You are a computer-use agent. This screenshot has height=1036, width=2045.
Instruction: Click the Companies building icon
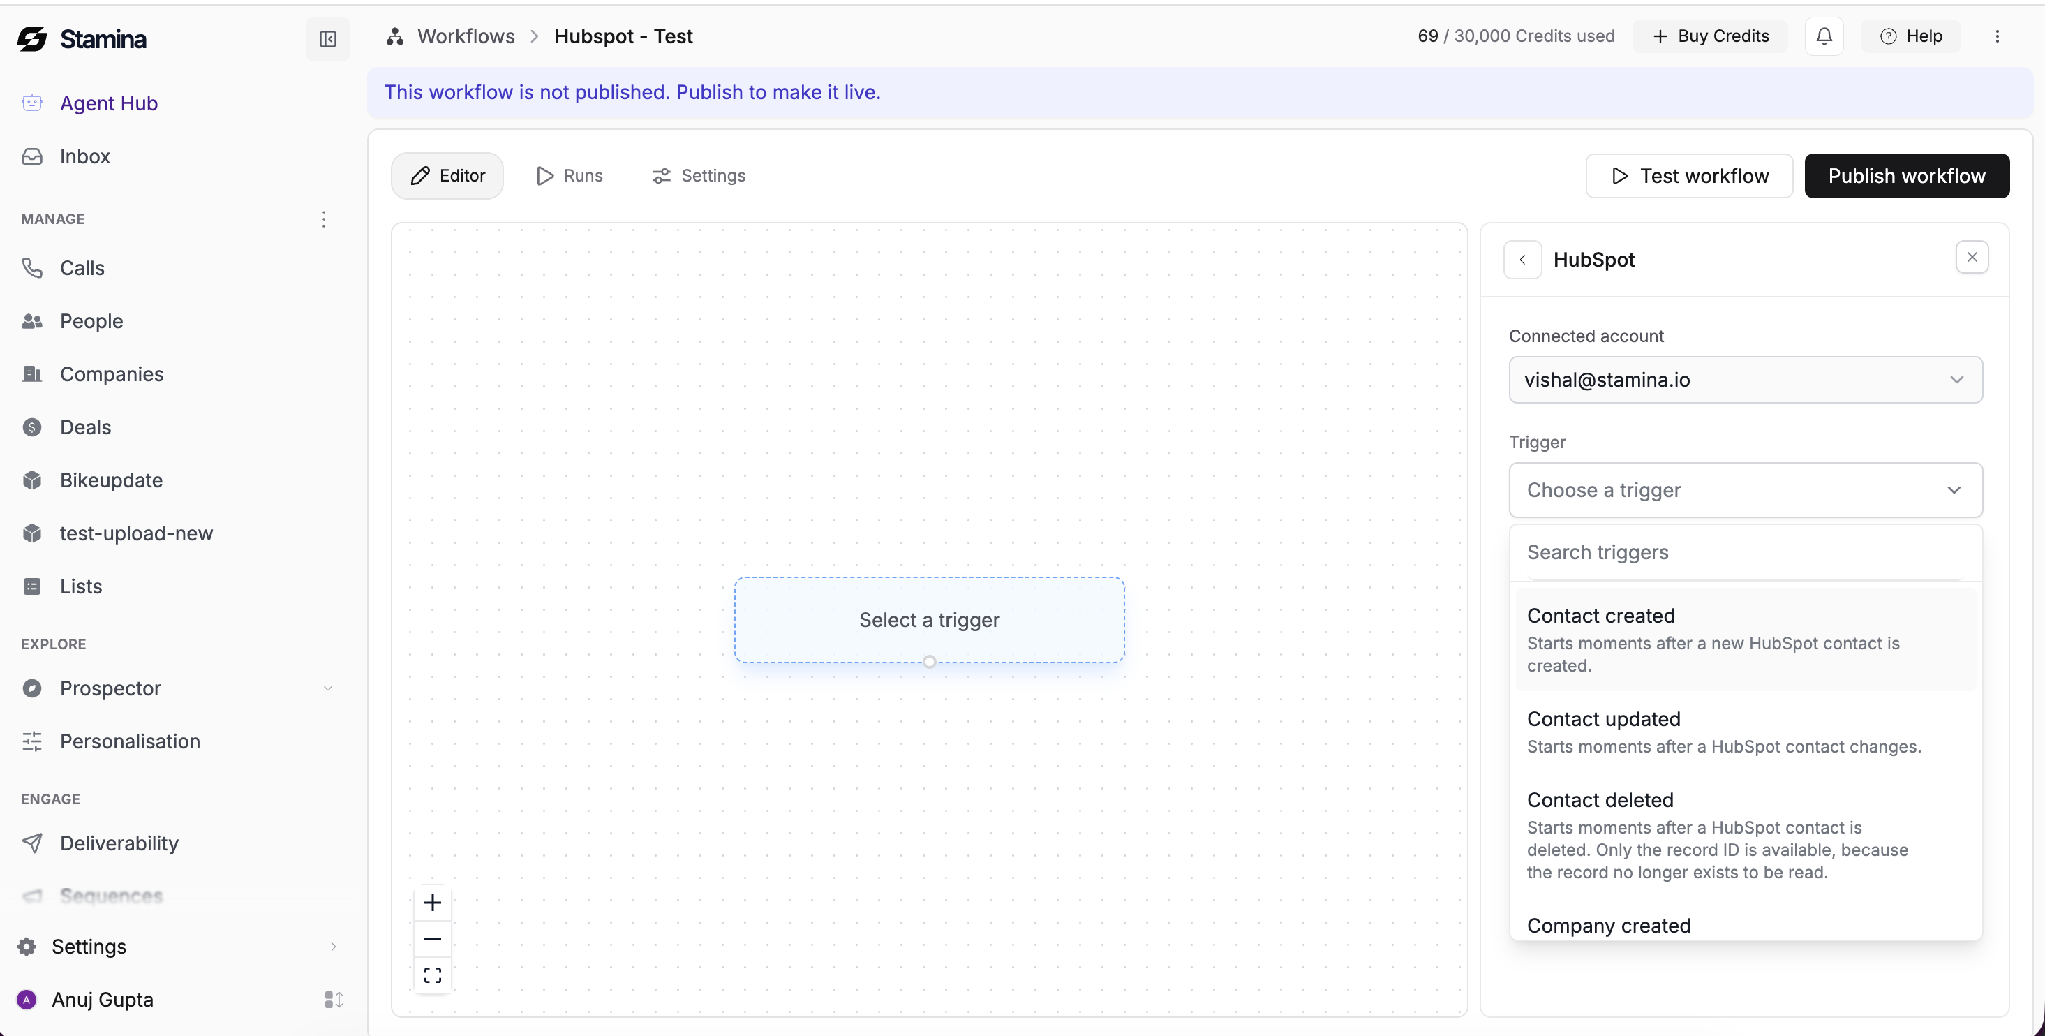32,374
